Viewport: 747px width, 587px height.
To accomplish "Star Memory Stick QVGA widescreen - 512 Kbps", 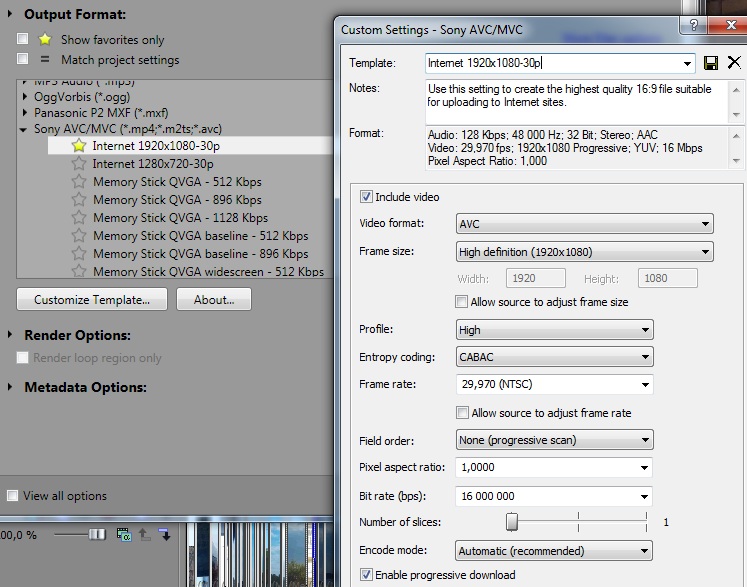I will 79,271.
